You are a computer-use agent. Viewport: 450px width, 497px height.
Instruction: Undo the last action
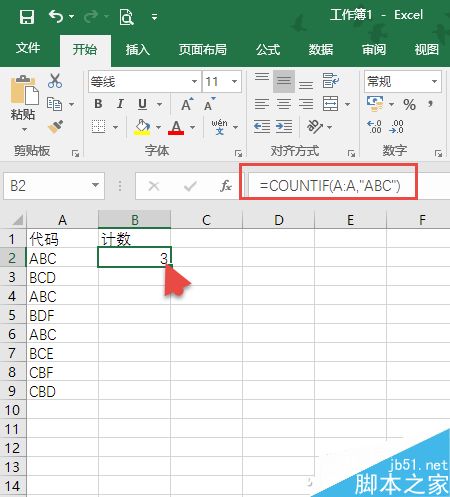56,16
